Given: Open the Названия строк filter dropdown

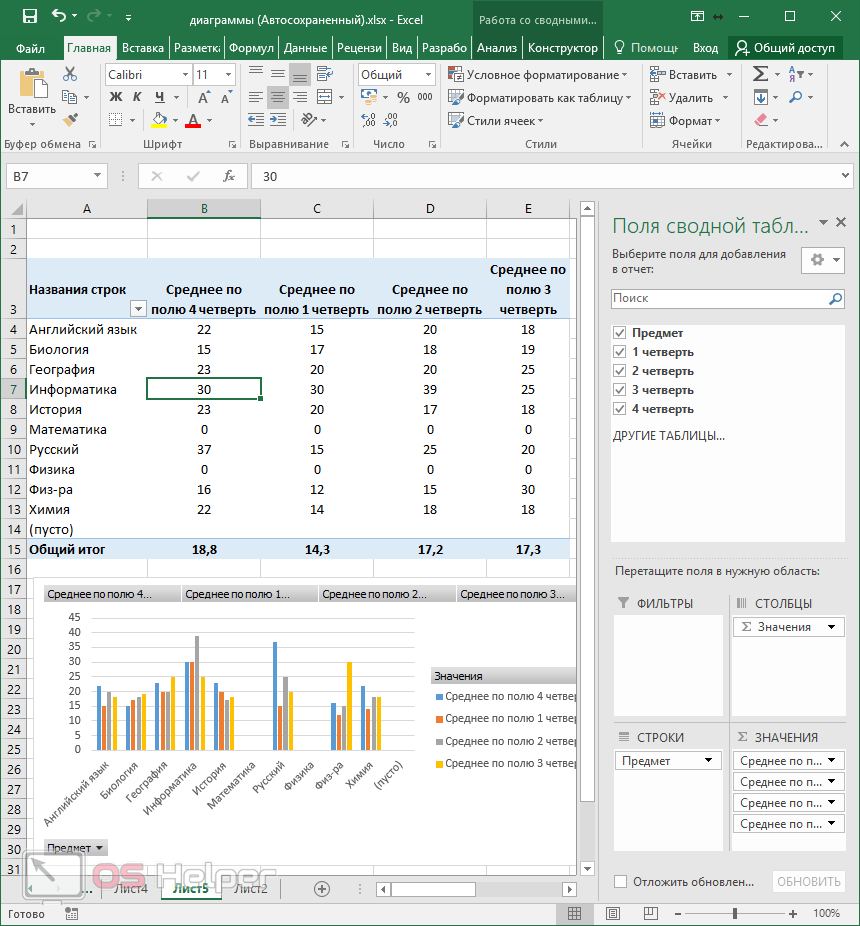Looking at the screenshot, I should [138, 310].
